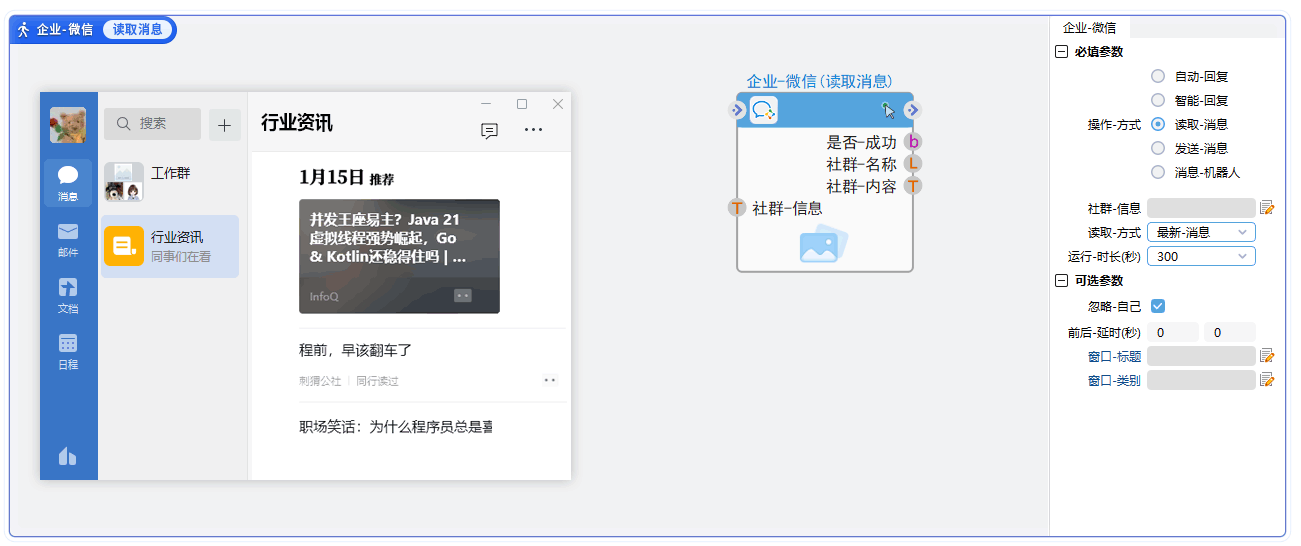Click the 是否-成功 output port 'b'
The image size is (1301, 546).
913,142
